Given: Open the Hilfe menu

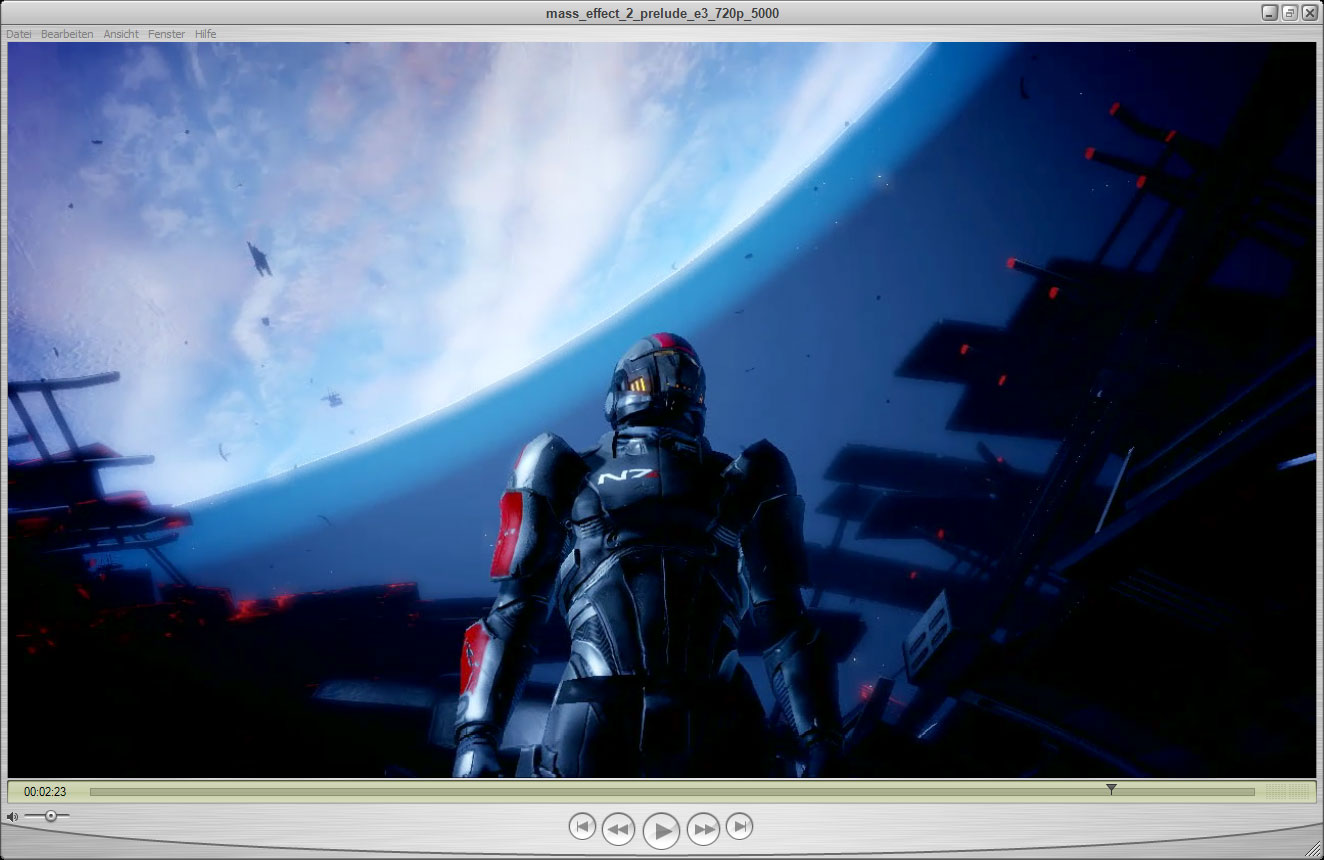Looking at the screenshot, I should 205,34.
